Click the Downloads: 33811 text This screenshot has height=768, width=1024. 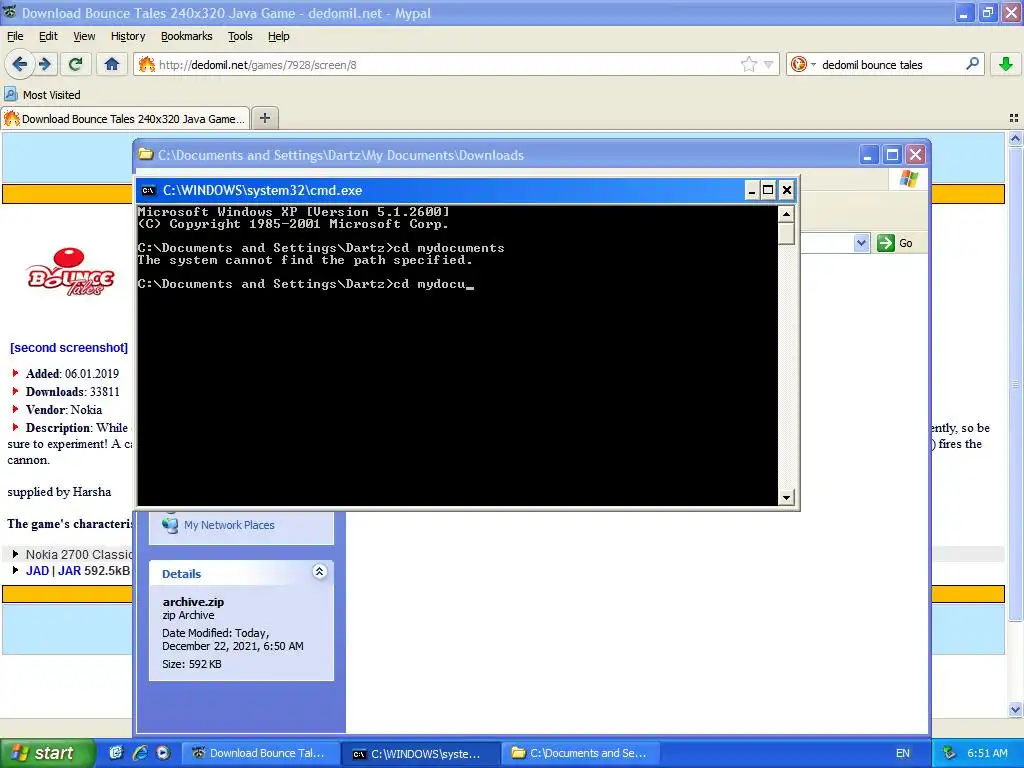pyautogui.click(x=72, y=392)
